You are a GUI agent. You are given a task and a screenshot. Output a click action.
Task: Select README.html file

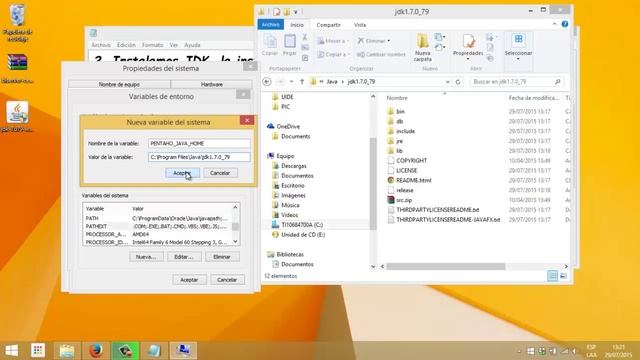tap(413, 180)
